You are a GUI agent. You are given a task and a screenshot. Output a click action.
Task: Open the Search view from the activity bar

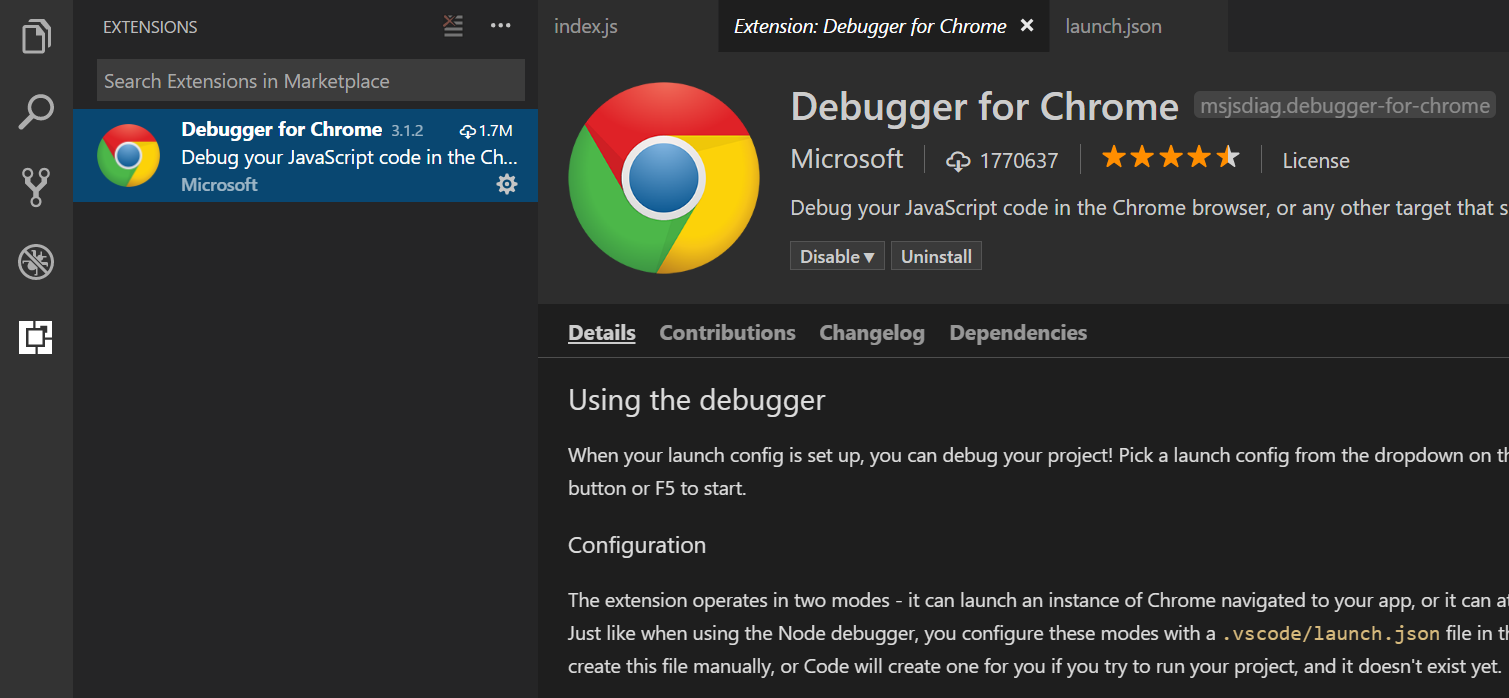[36, 111]
